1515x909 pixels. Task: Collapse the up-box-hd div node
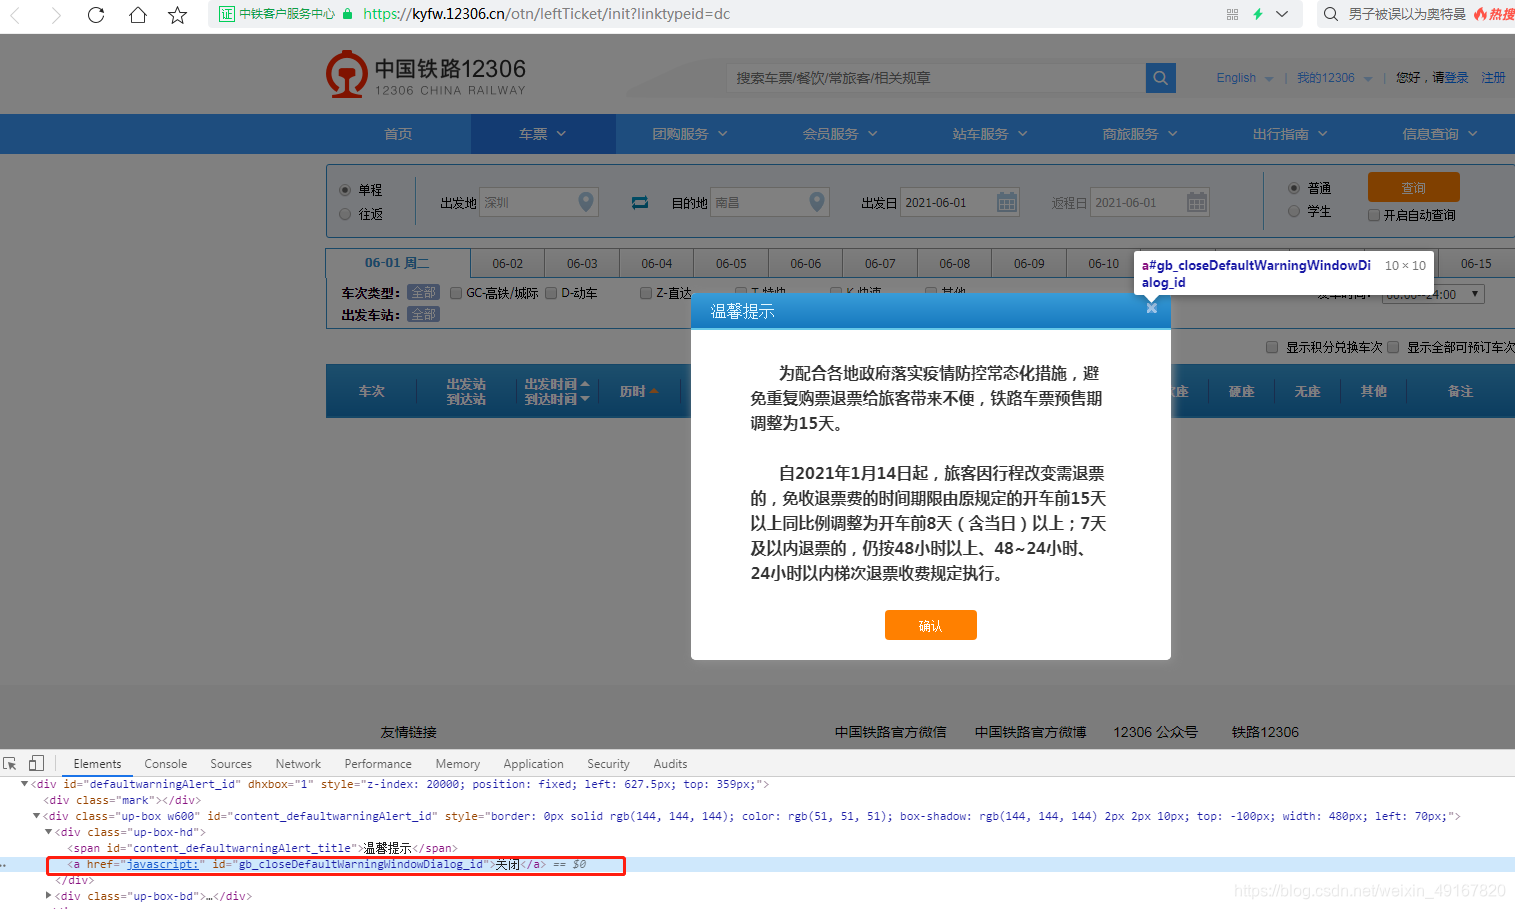click(x=48, y=831)
